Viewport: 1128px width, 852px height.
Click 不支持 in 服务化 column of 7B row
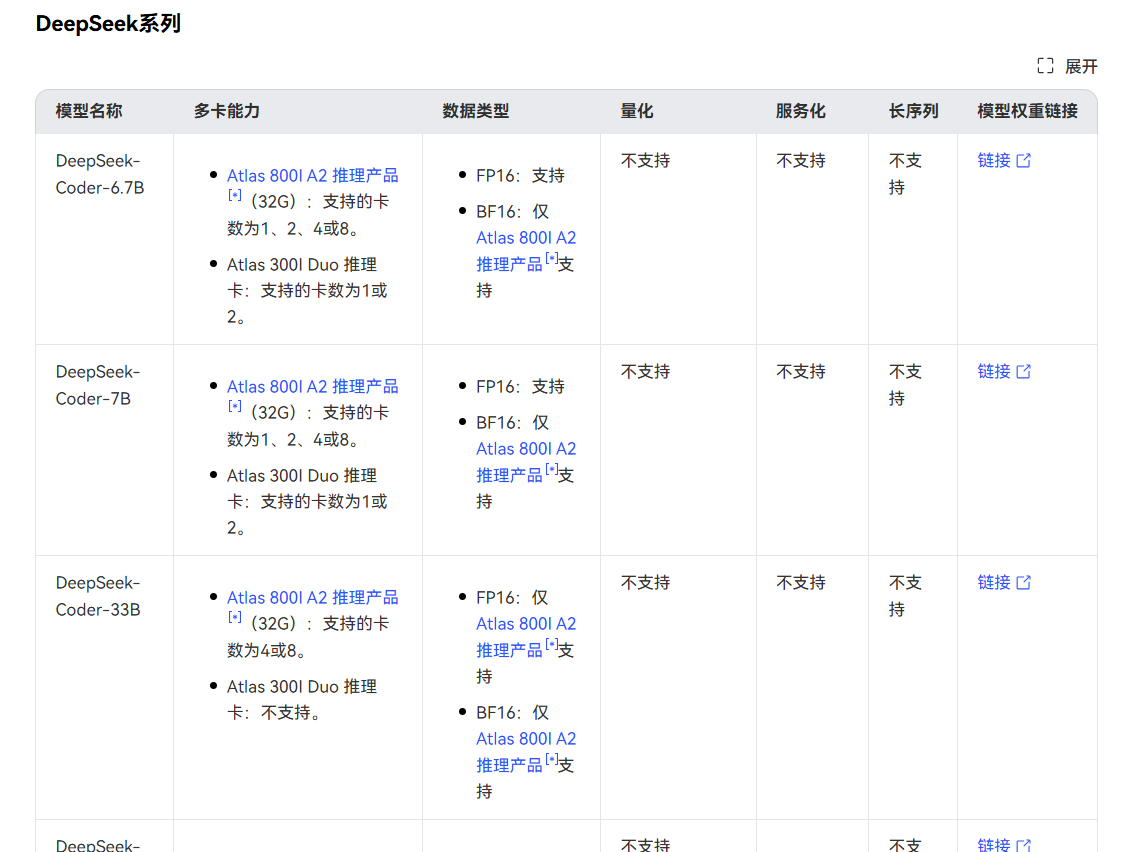click(x=801, y=371)
